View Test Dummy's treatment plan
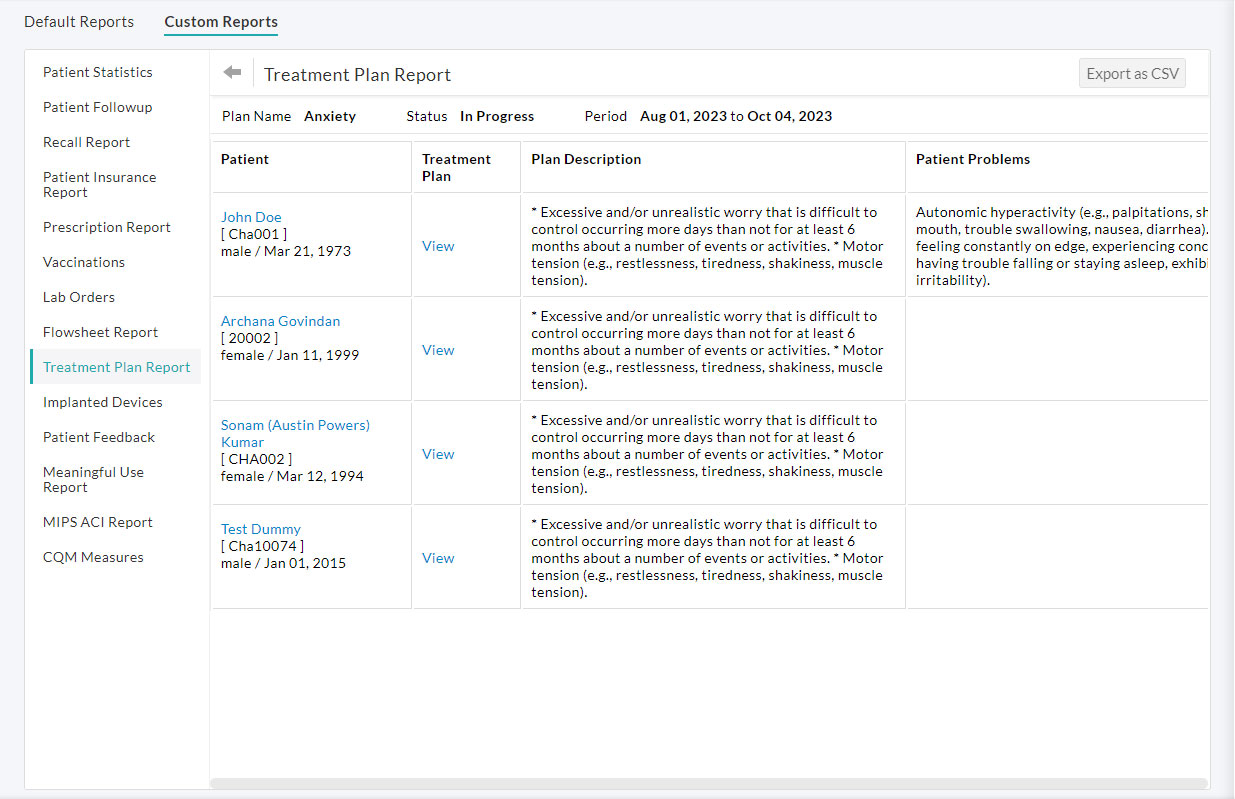This screenshot has height=799, width=1235. pyautogui.click(x=437, y=557)
